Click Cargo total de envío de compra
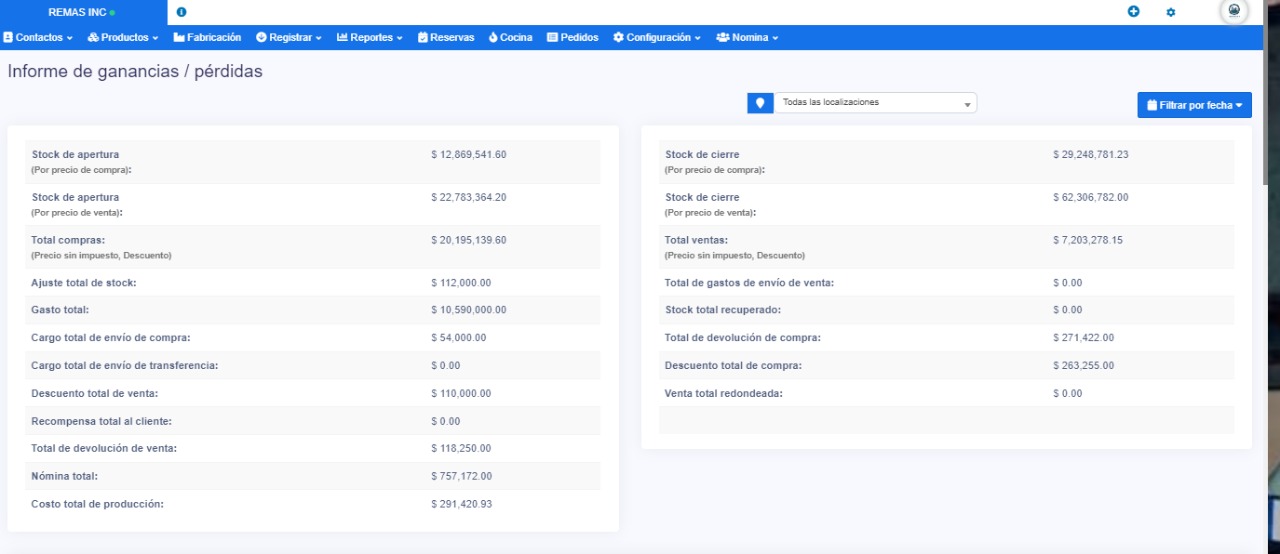Screen dimensions: 1280x554 point(111,338)
